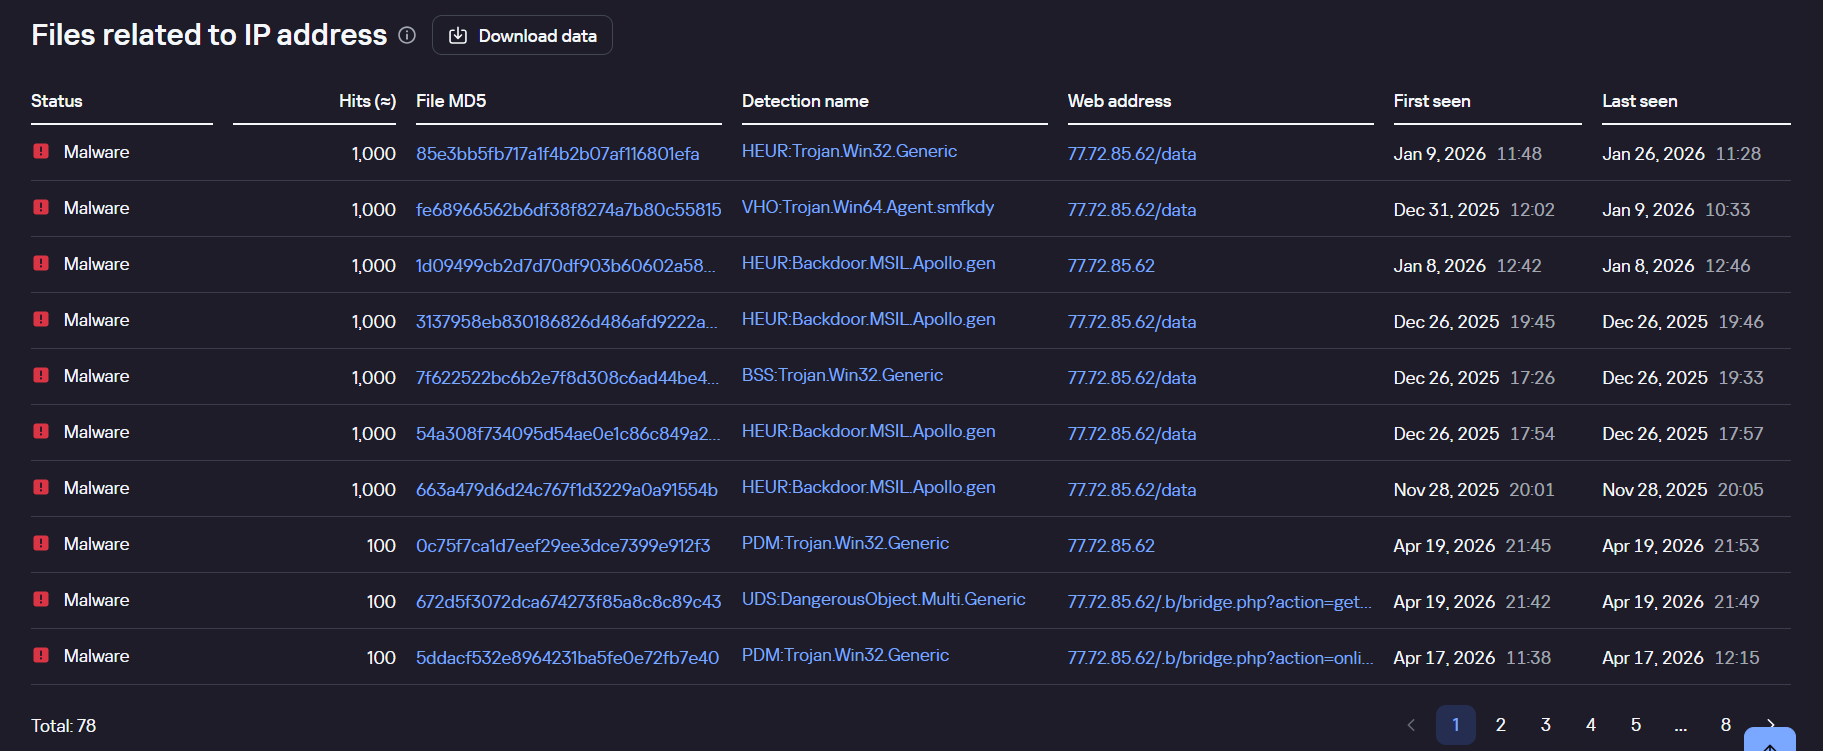Open the MD5 link 672d5f3072dca674273f85a8c8c89c43

point(568,601)
